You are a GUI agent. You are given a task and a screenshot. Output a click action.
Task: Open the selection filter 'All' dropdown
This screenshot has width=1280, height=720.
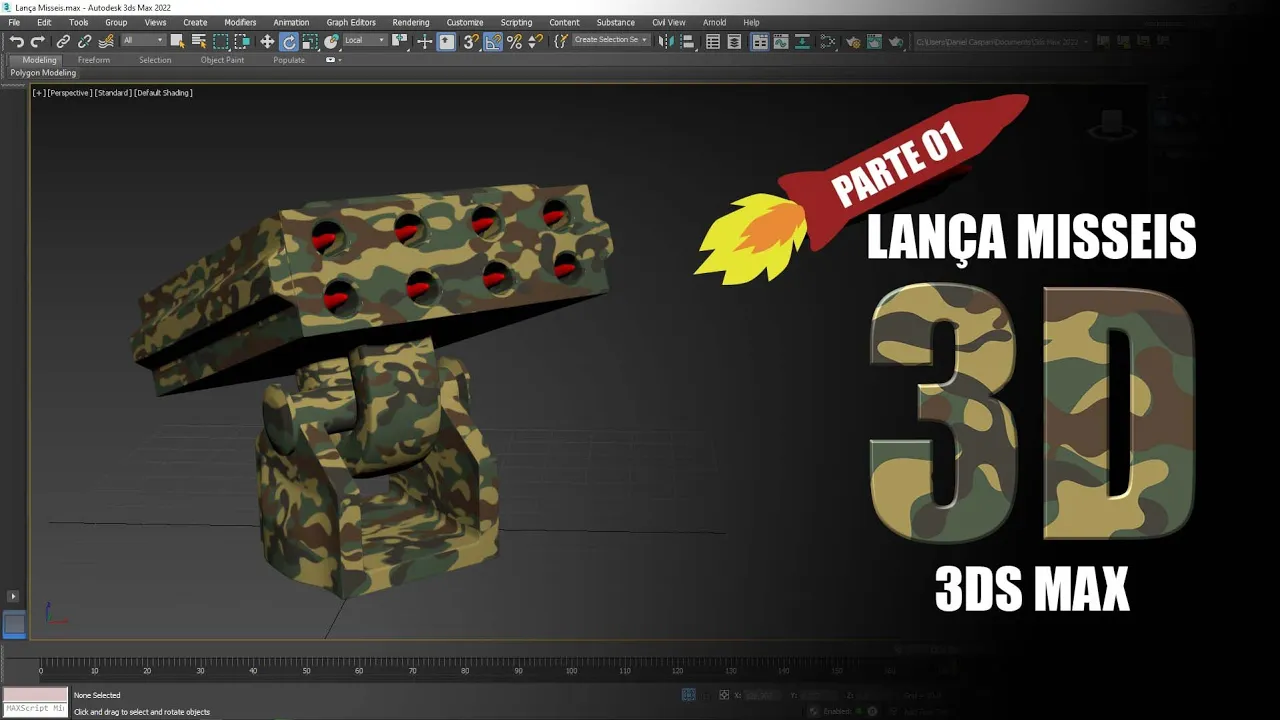[x=143, y=41]
